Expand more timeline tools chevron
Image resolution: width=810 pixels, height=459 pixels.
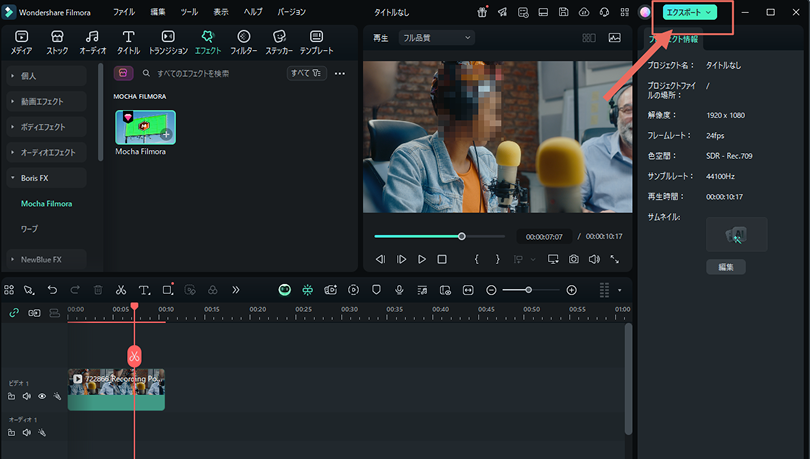(236, 290)
